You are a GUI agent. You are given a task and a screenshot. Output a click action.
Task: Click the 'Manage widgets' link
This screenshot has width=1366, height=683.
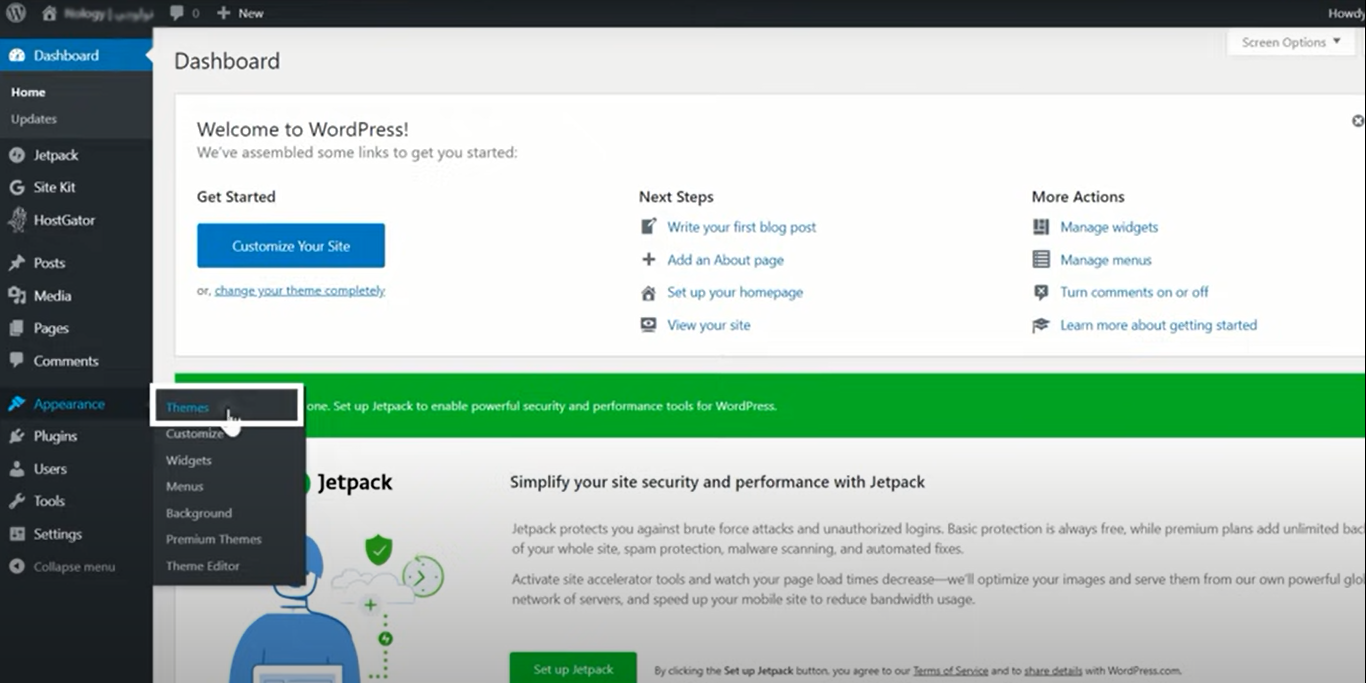click(1109, 227)
